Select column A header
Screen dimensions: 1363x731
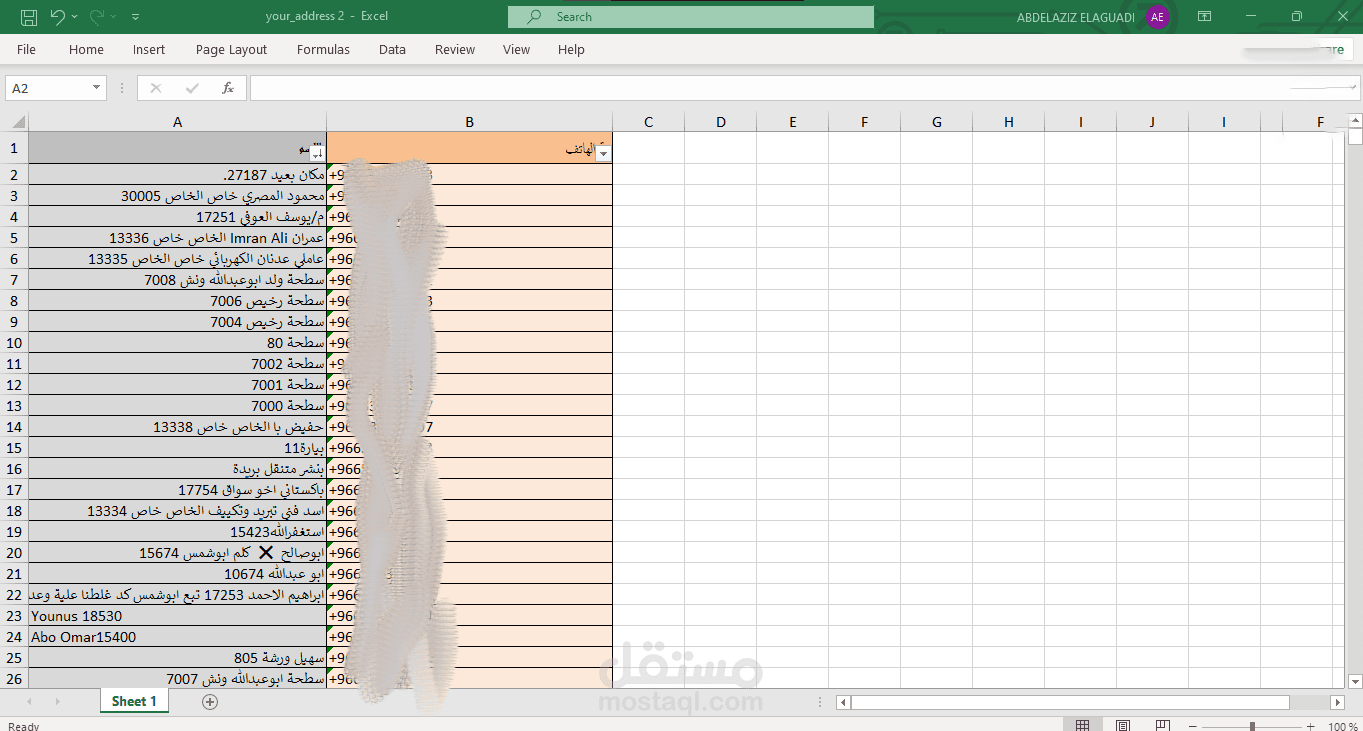177,122
